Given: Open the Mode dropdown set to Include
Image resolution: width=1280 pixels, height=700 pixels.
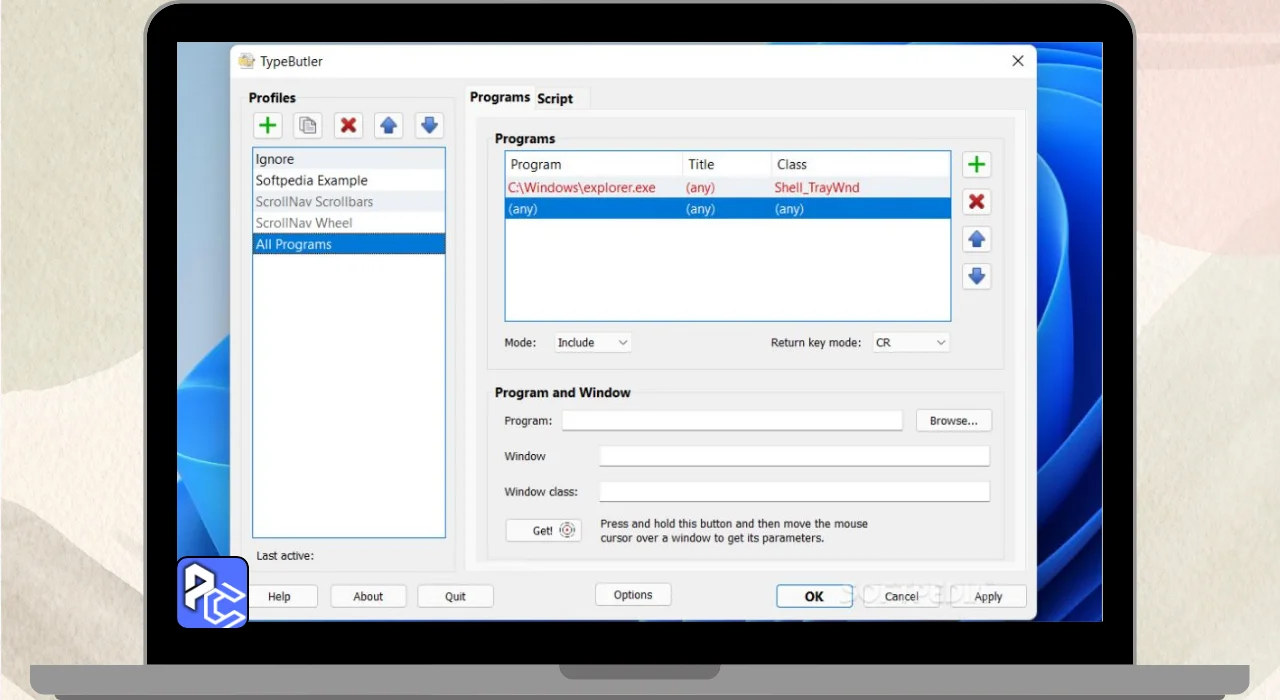Looking at the screenshot, I should [593, 342].
